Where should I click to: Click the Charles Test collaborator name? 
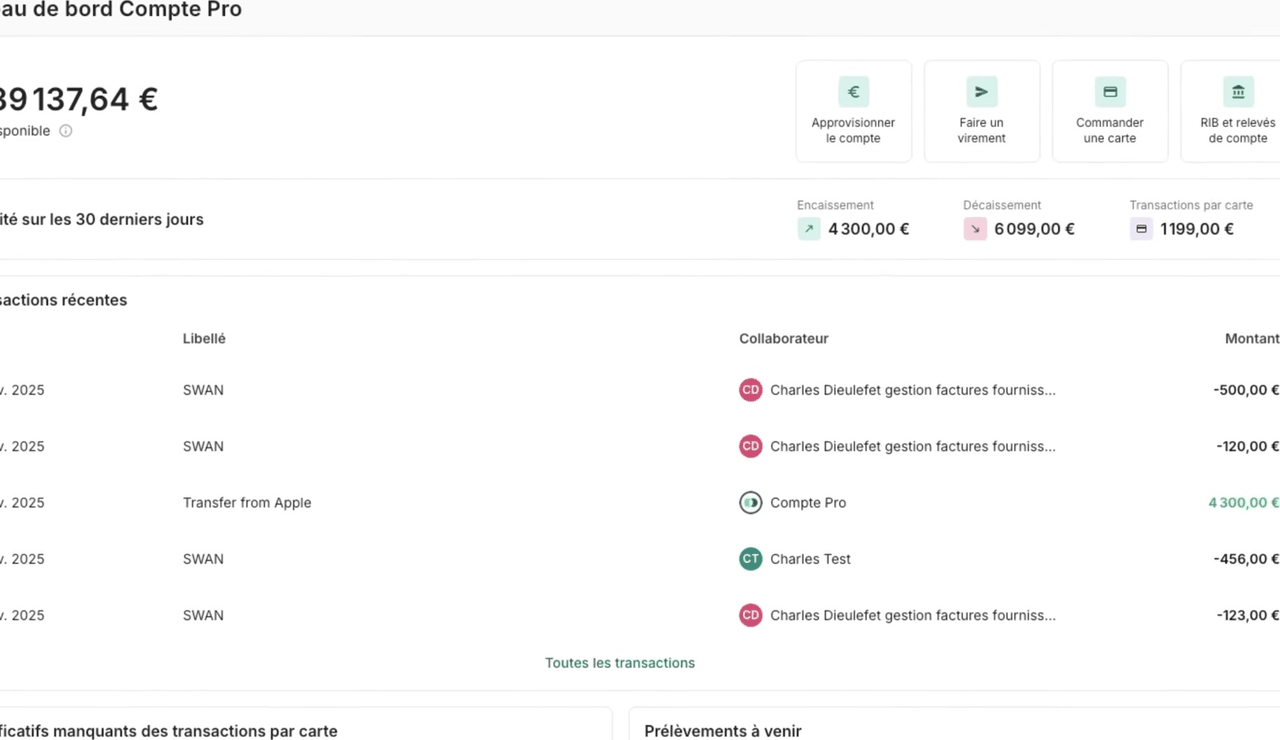(810, 559)
